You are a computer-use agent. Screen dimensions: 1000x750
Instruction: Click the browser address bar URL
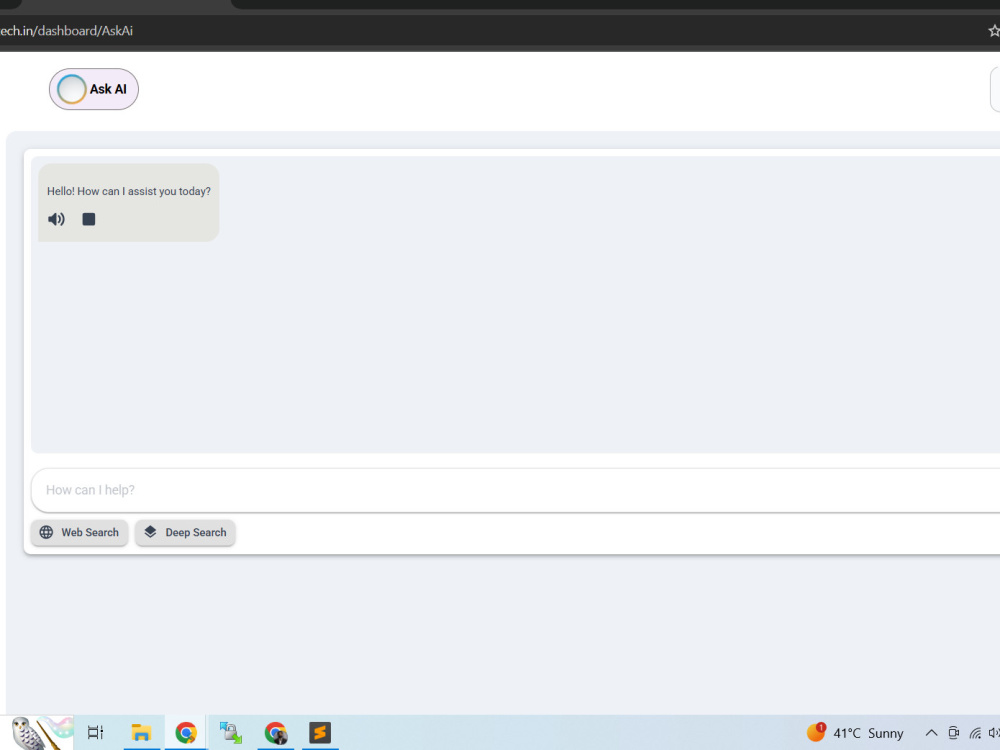(66, 31)
